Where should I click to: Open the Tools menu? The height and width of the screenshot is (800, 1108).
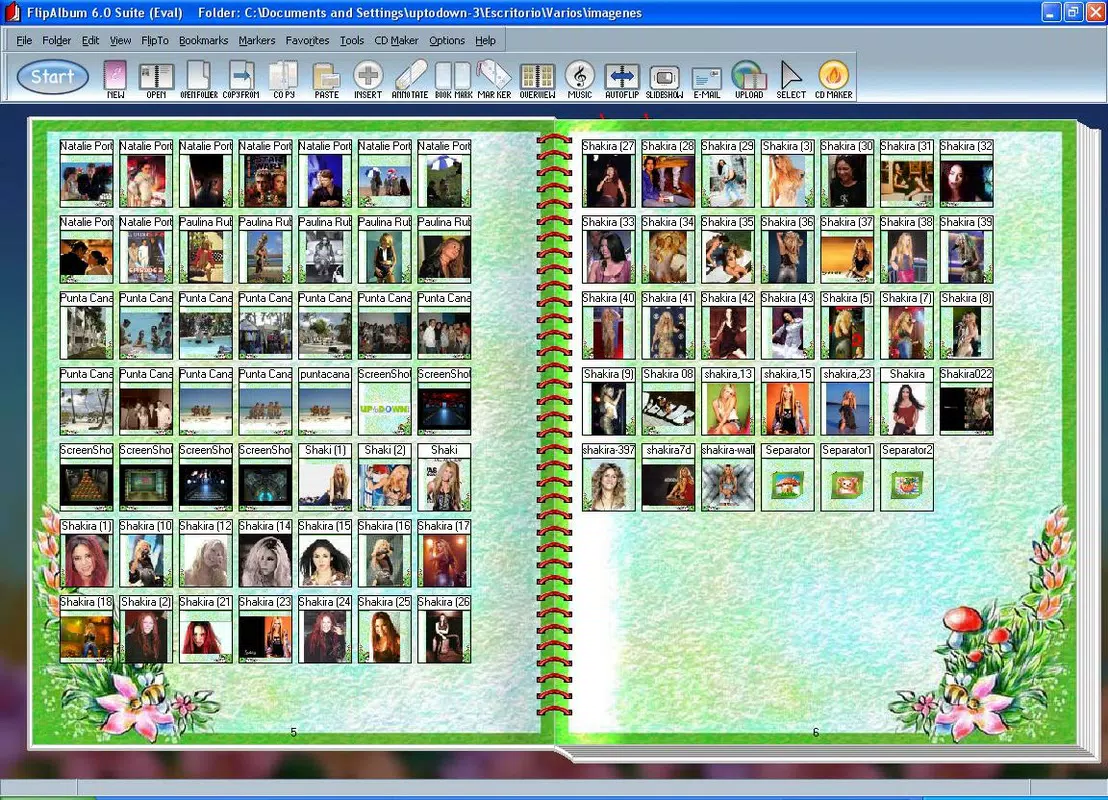click(x=352, y=40)
